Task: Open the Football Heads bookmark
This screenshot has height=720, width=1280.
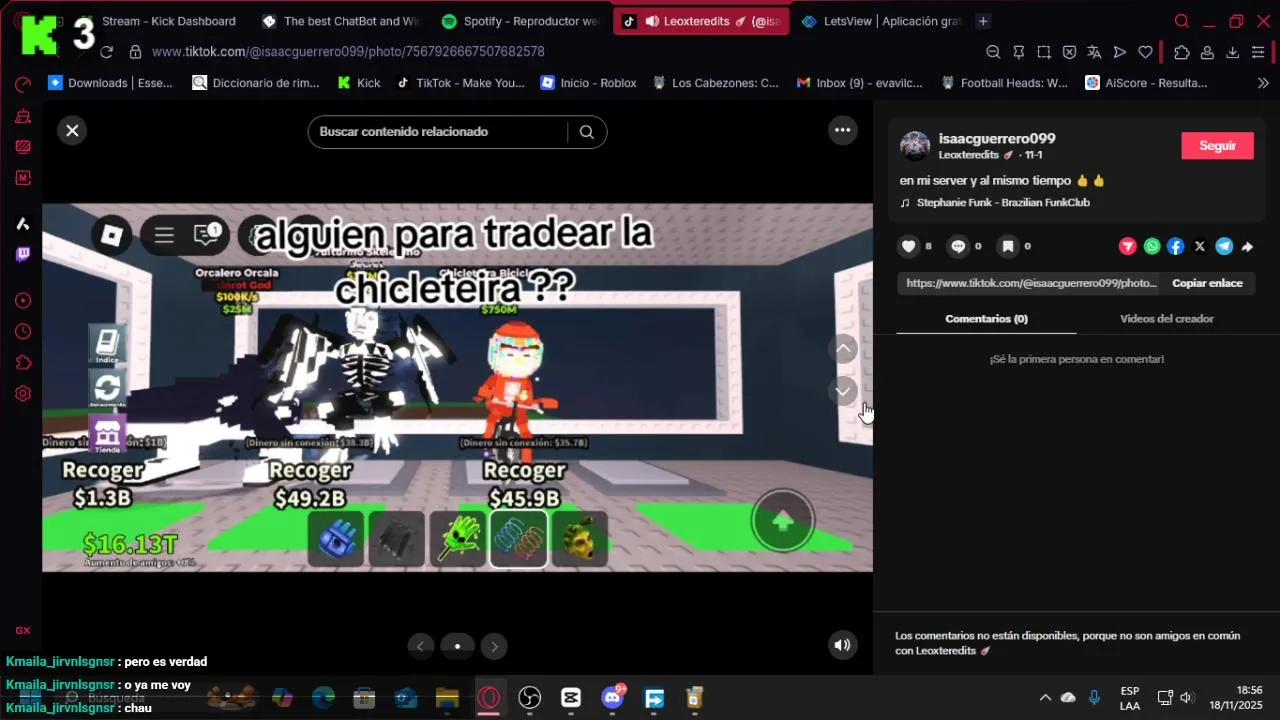Action: point(1005,83)
